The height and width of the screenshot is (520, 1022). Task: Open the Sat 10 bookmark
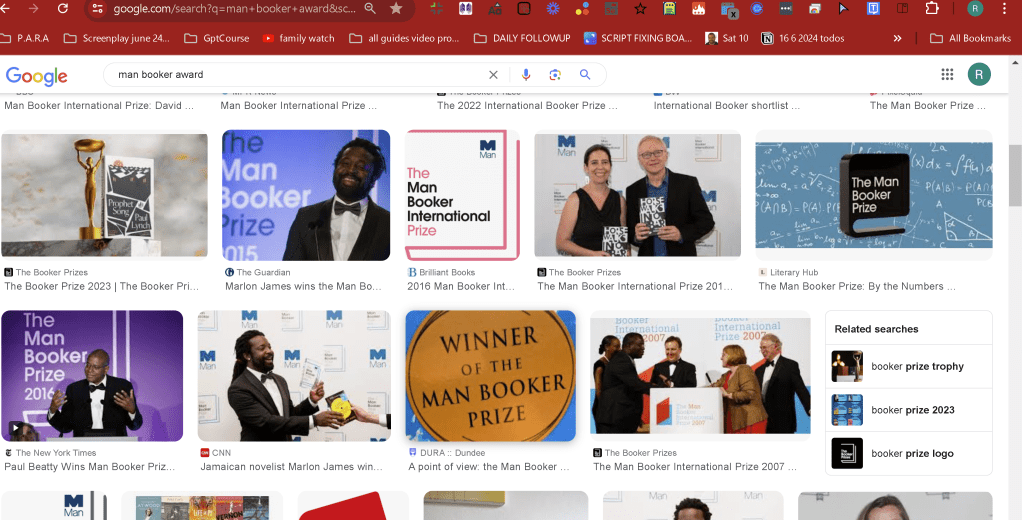(727, 38)
